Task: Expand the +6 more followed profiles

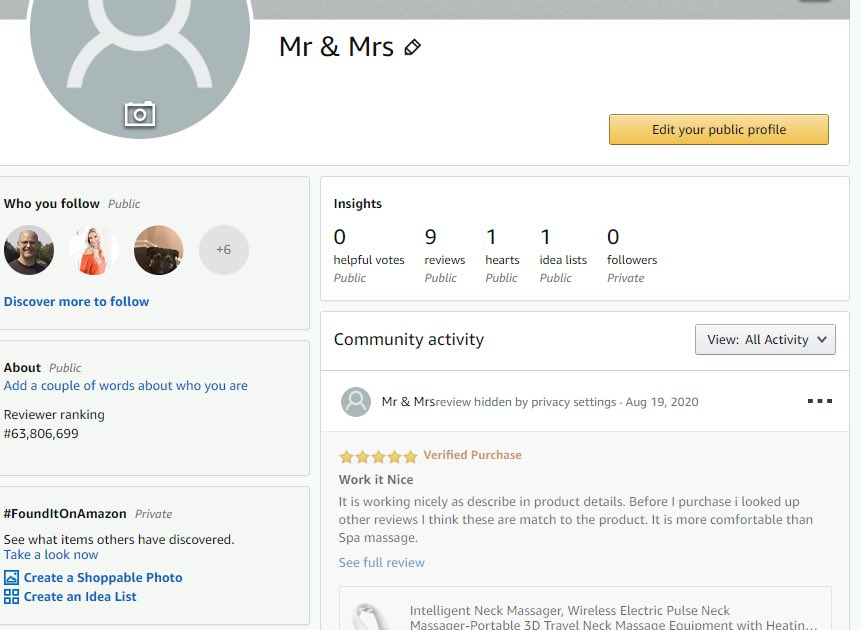Action: [223, 250]
